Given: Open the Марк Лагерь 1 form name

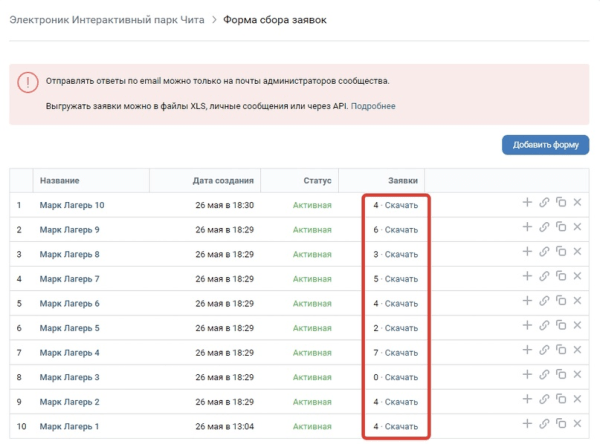Looking at the screenshot, I should pyautogui.click(x=70, y=426).
